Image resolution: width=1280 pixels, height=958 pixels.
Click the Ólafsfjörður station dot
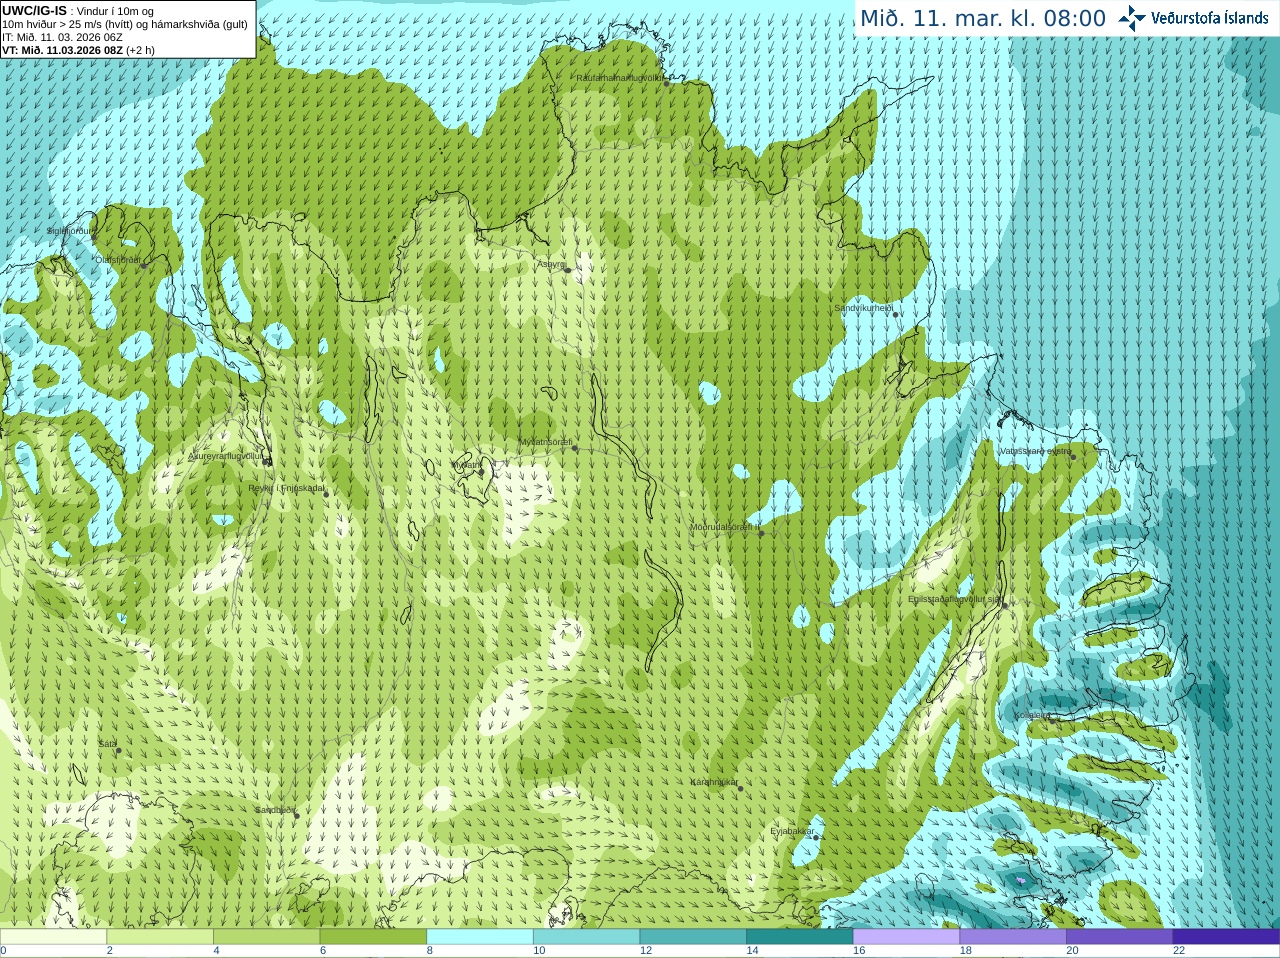pyautogui.click(x=144, y=265)
